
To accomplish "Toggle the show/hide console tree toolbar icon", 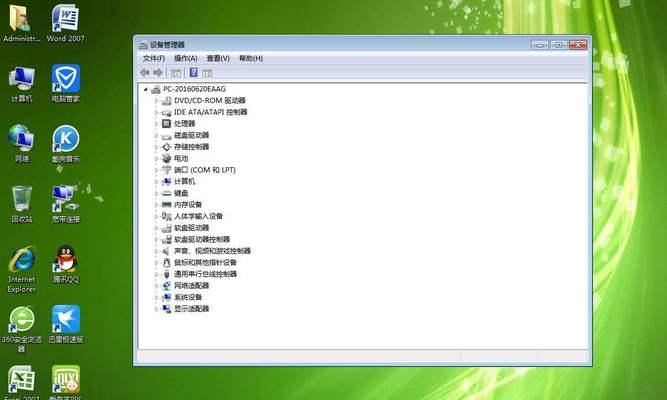I will pos(176,73).
